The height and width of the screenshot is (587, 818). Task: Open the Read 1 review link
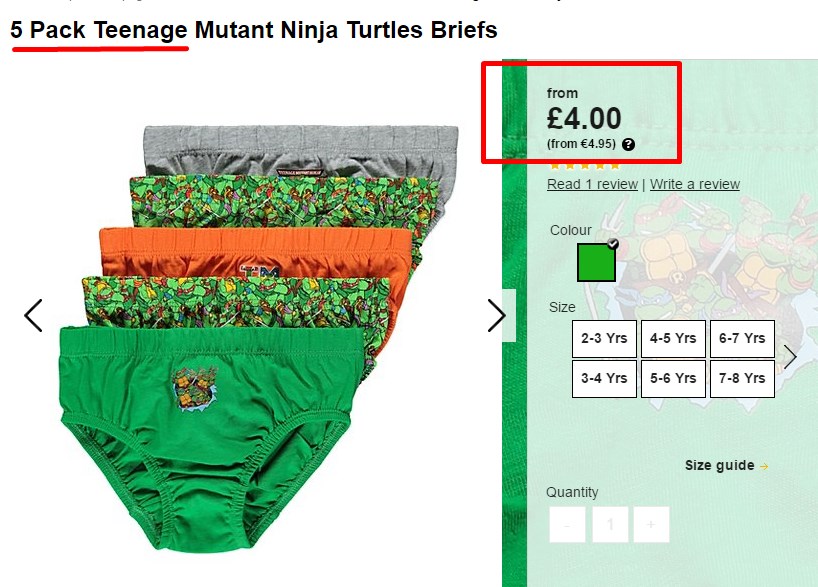pos(592,184)
